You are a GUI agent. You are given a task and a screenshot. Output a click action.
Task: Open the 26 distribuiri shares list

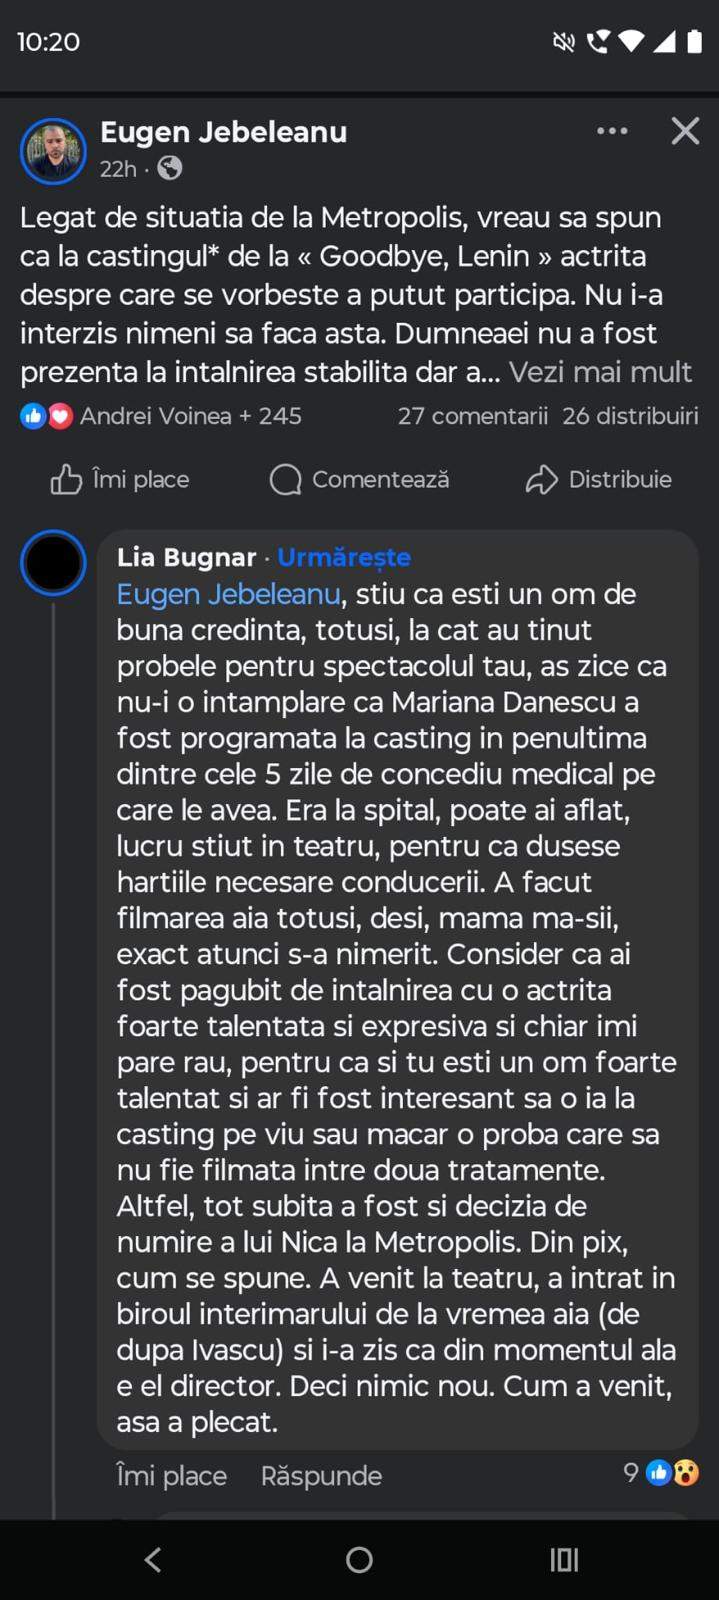[630, 416]
